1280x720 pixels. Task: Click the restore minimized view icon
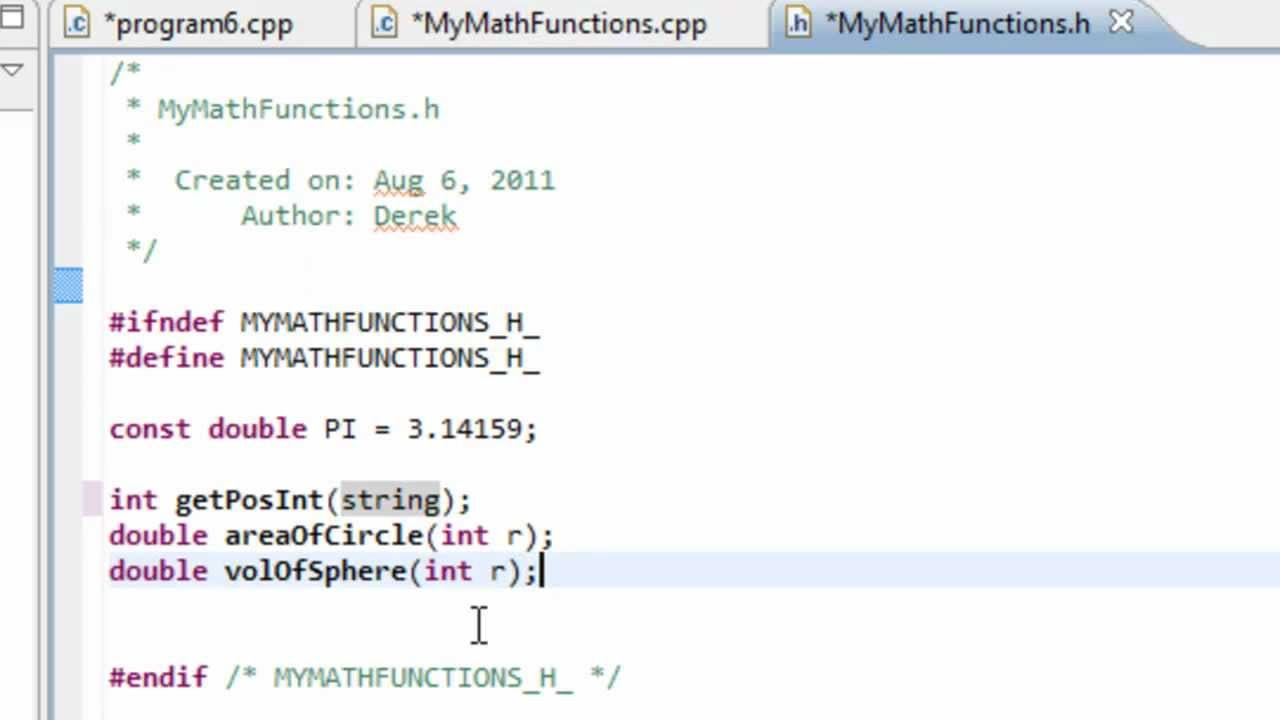coord(11,16)
